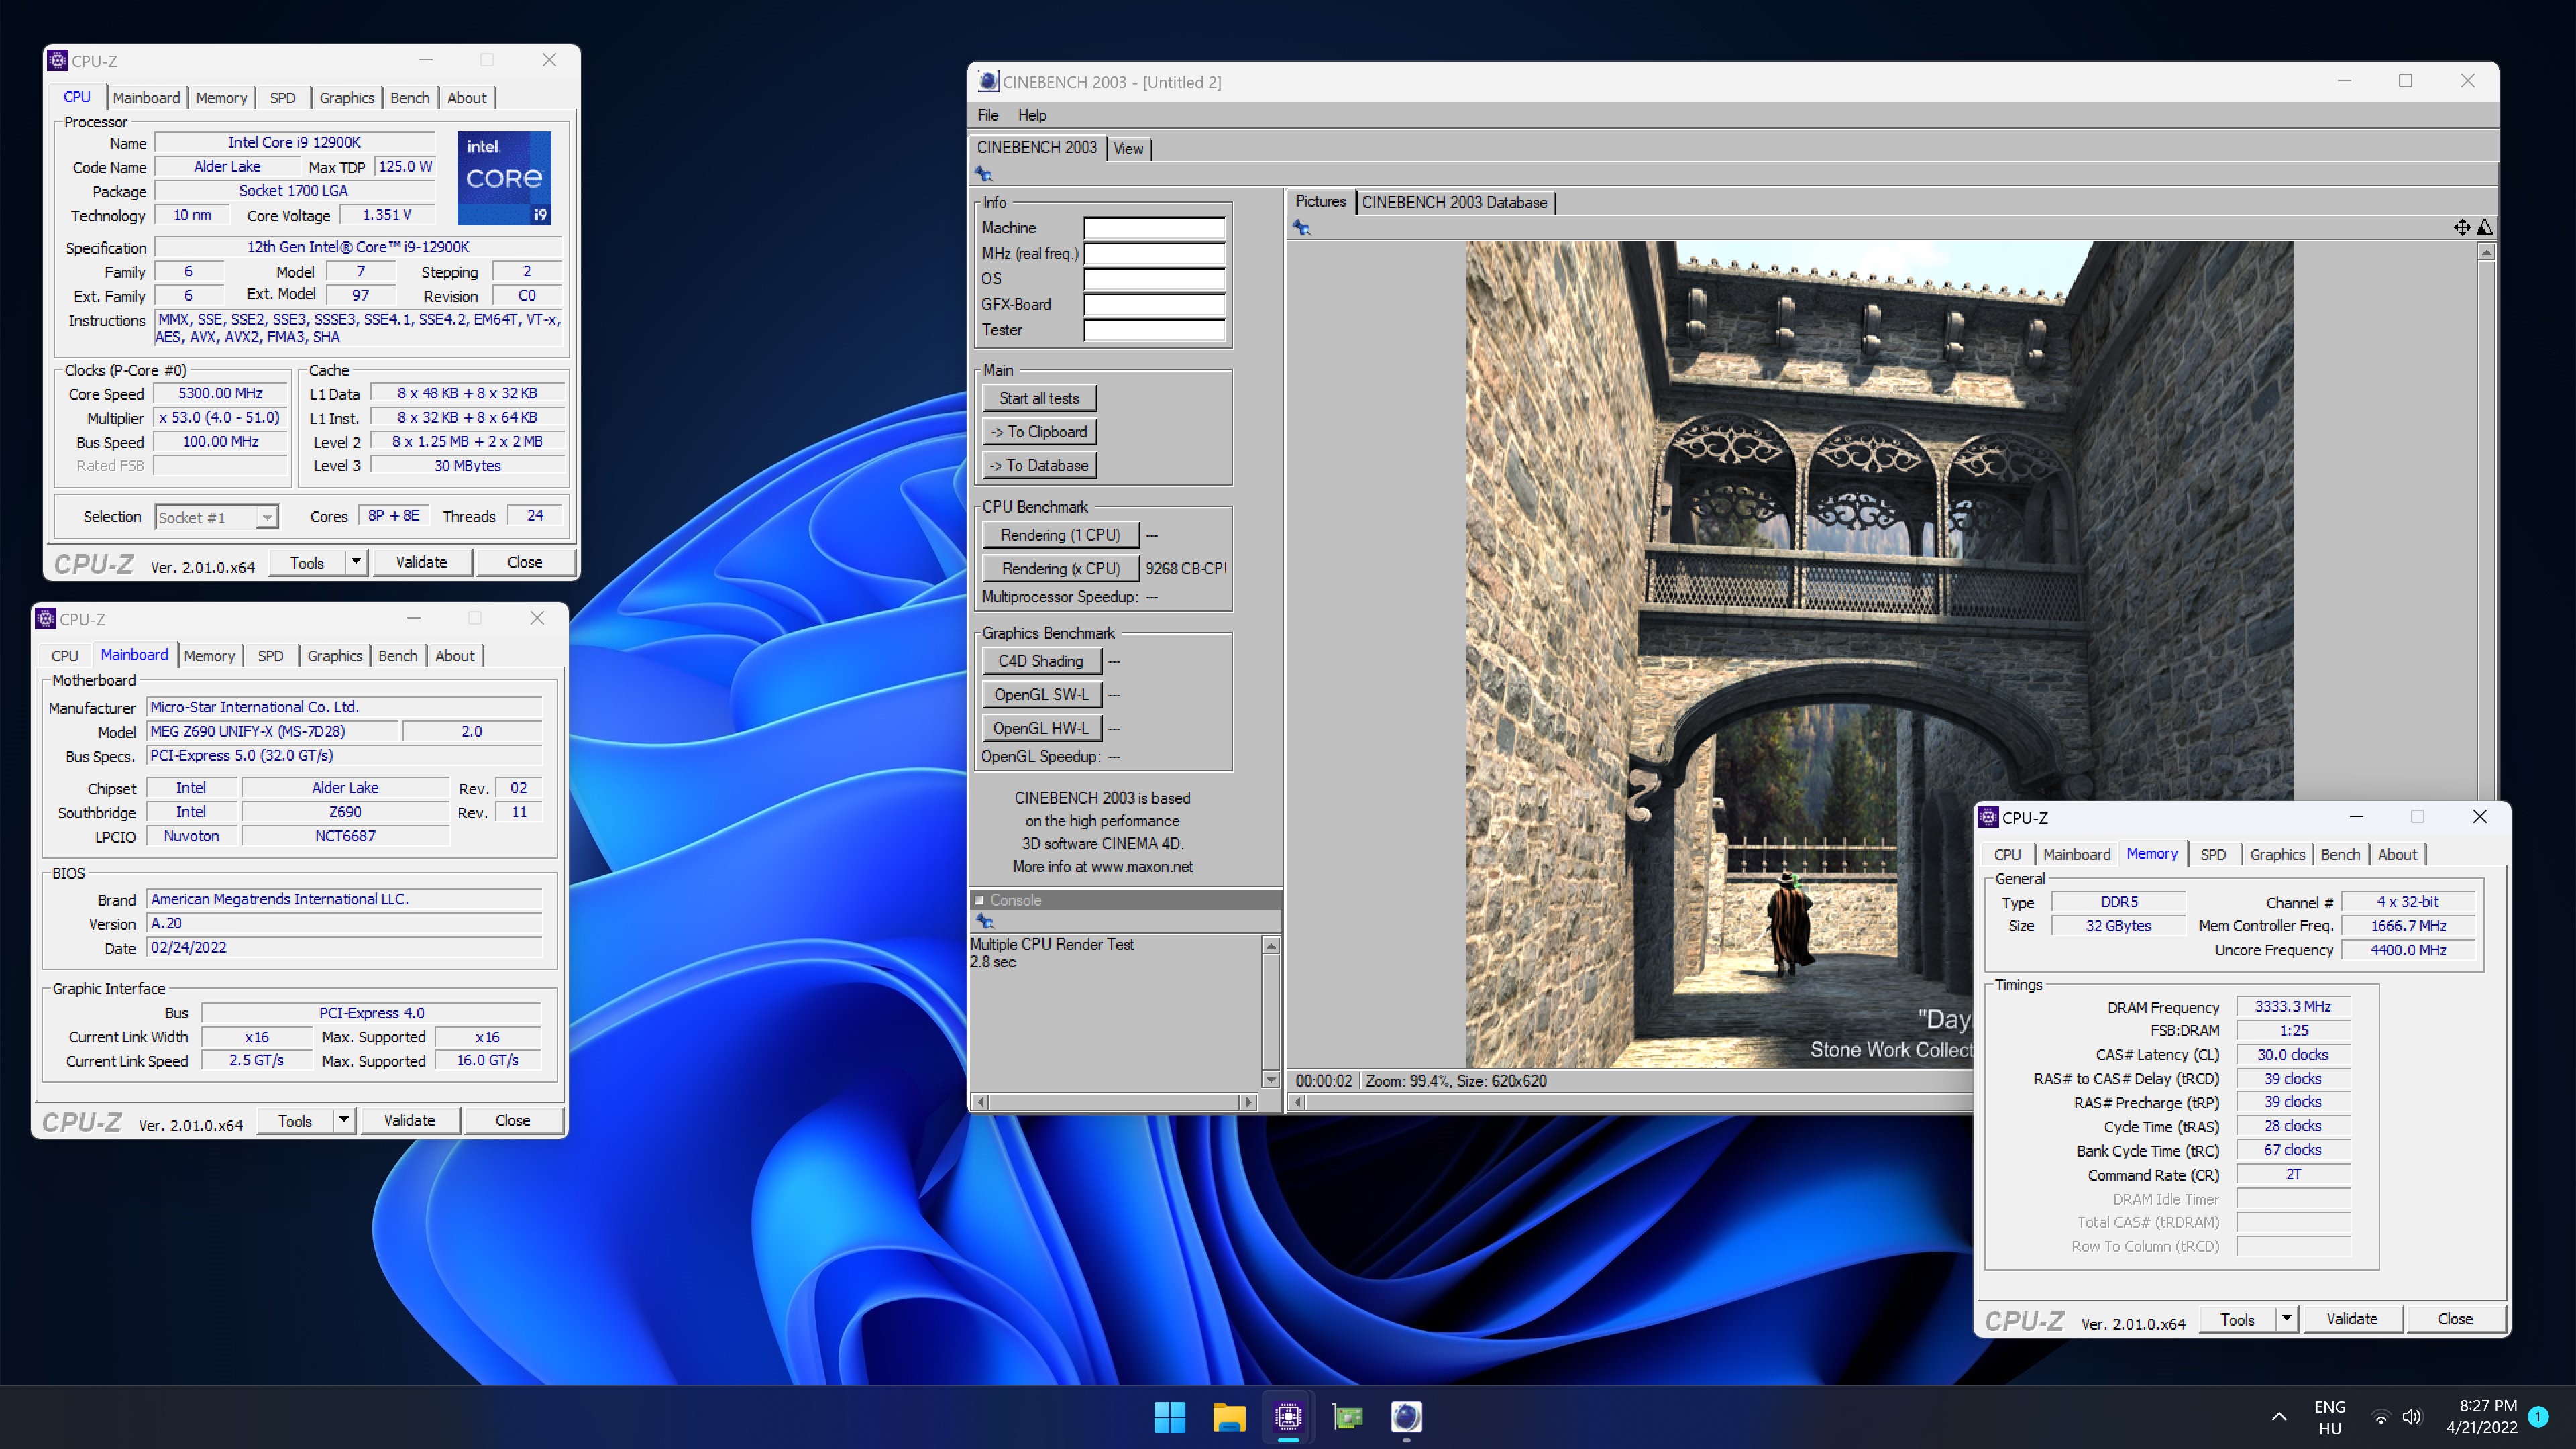Run OpenGL SW-L test

click(1041, 695)
